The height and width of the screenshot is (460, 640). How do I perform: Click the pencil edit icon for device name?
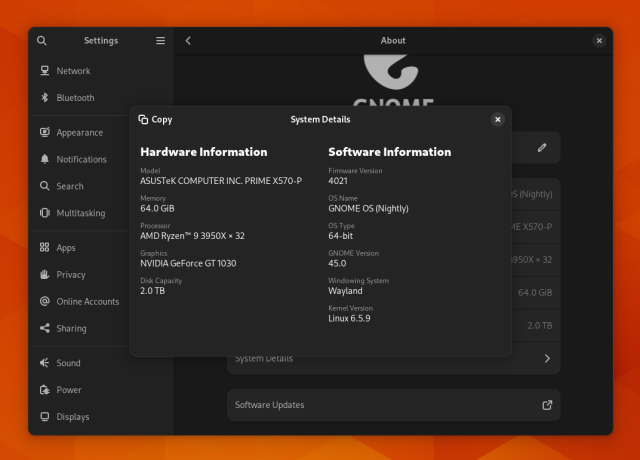(x=542, y=148)
